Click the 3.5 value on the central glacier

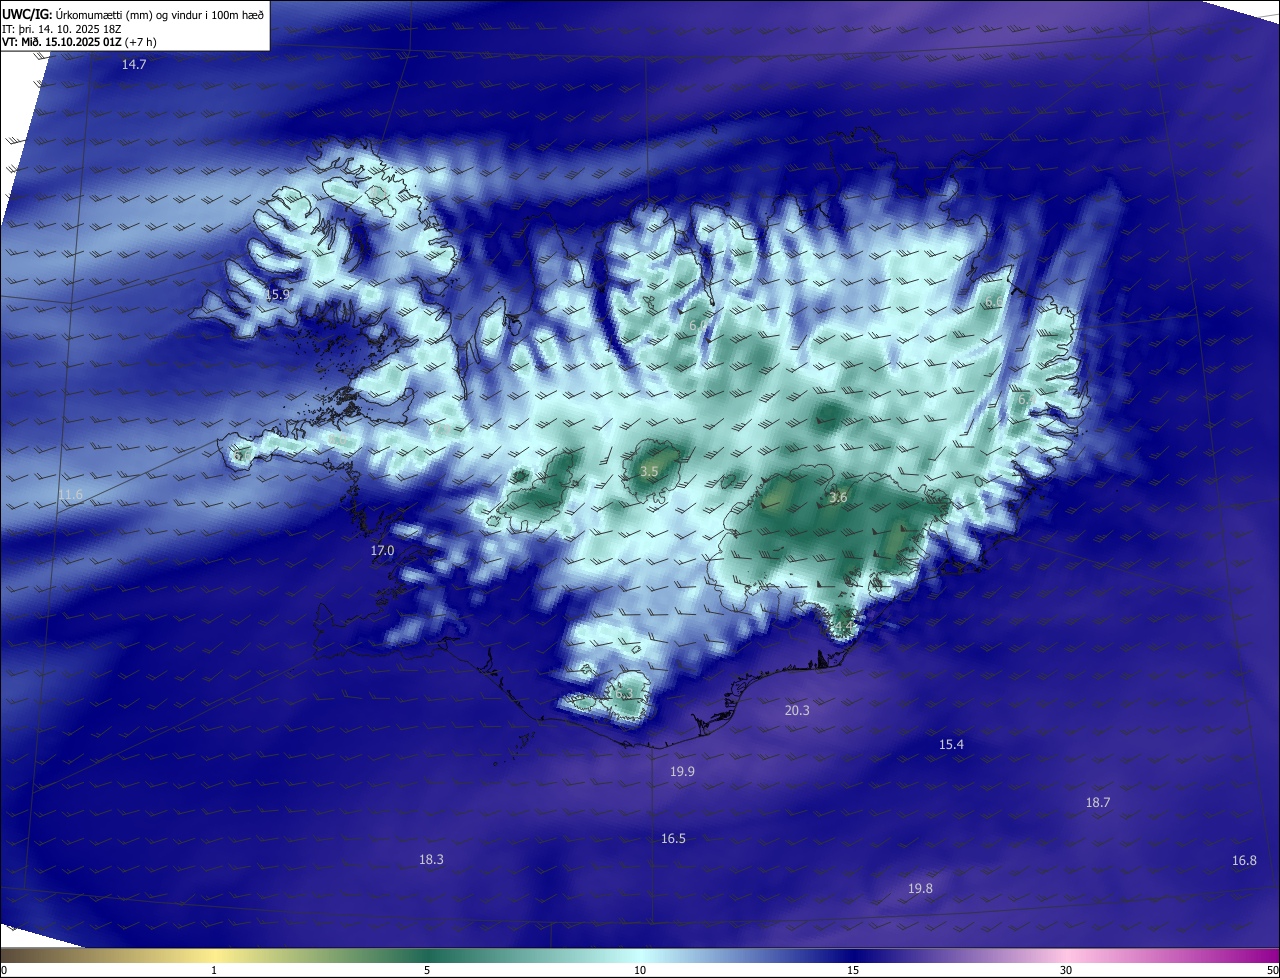(x=648, y=471)
